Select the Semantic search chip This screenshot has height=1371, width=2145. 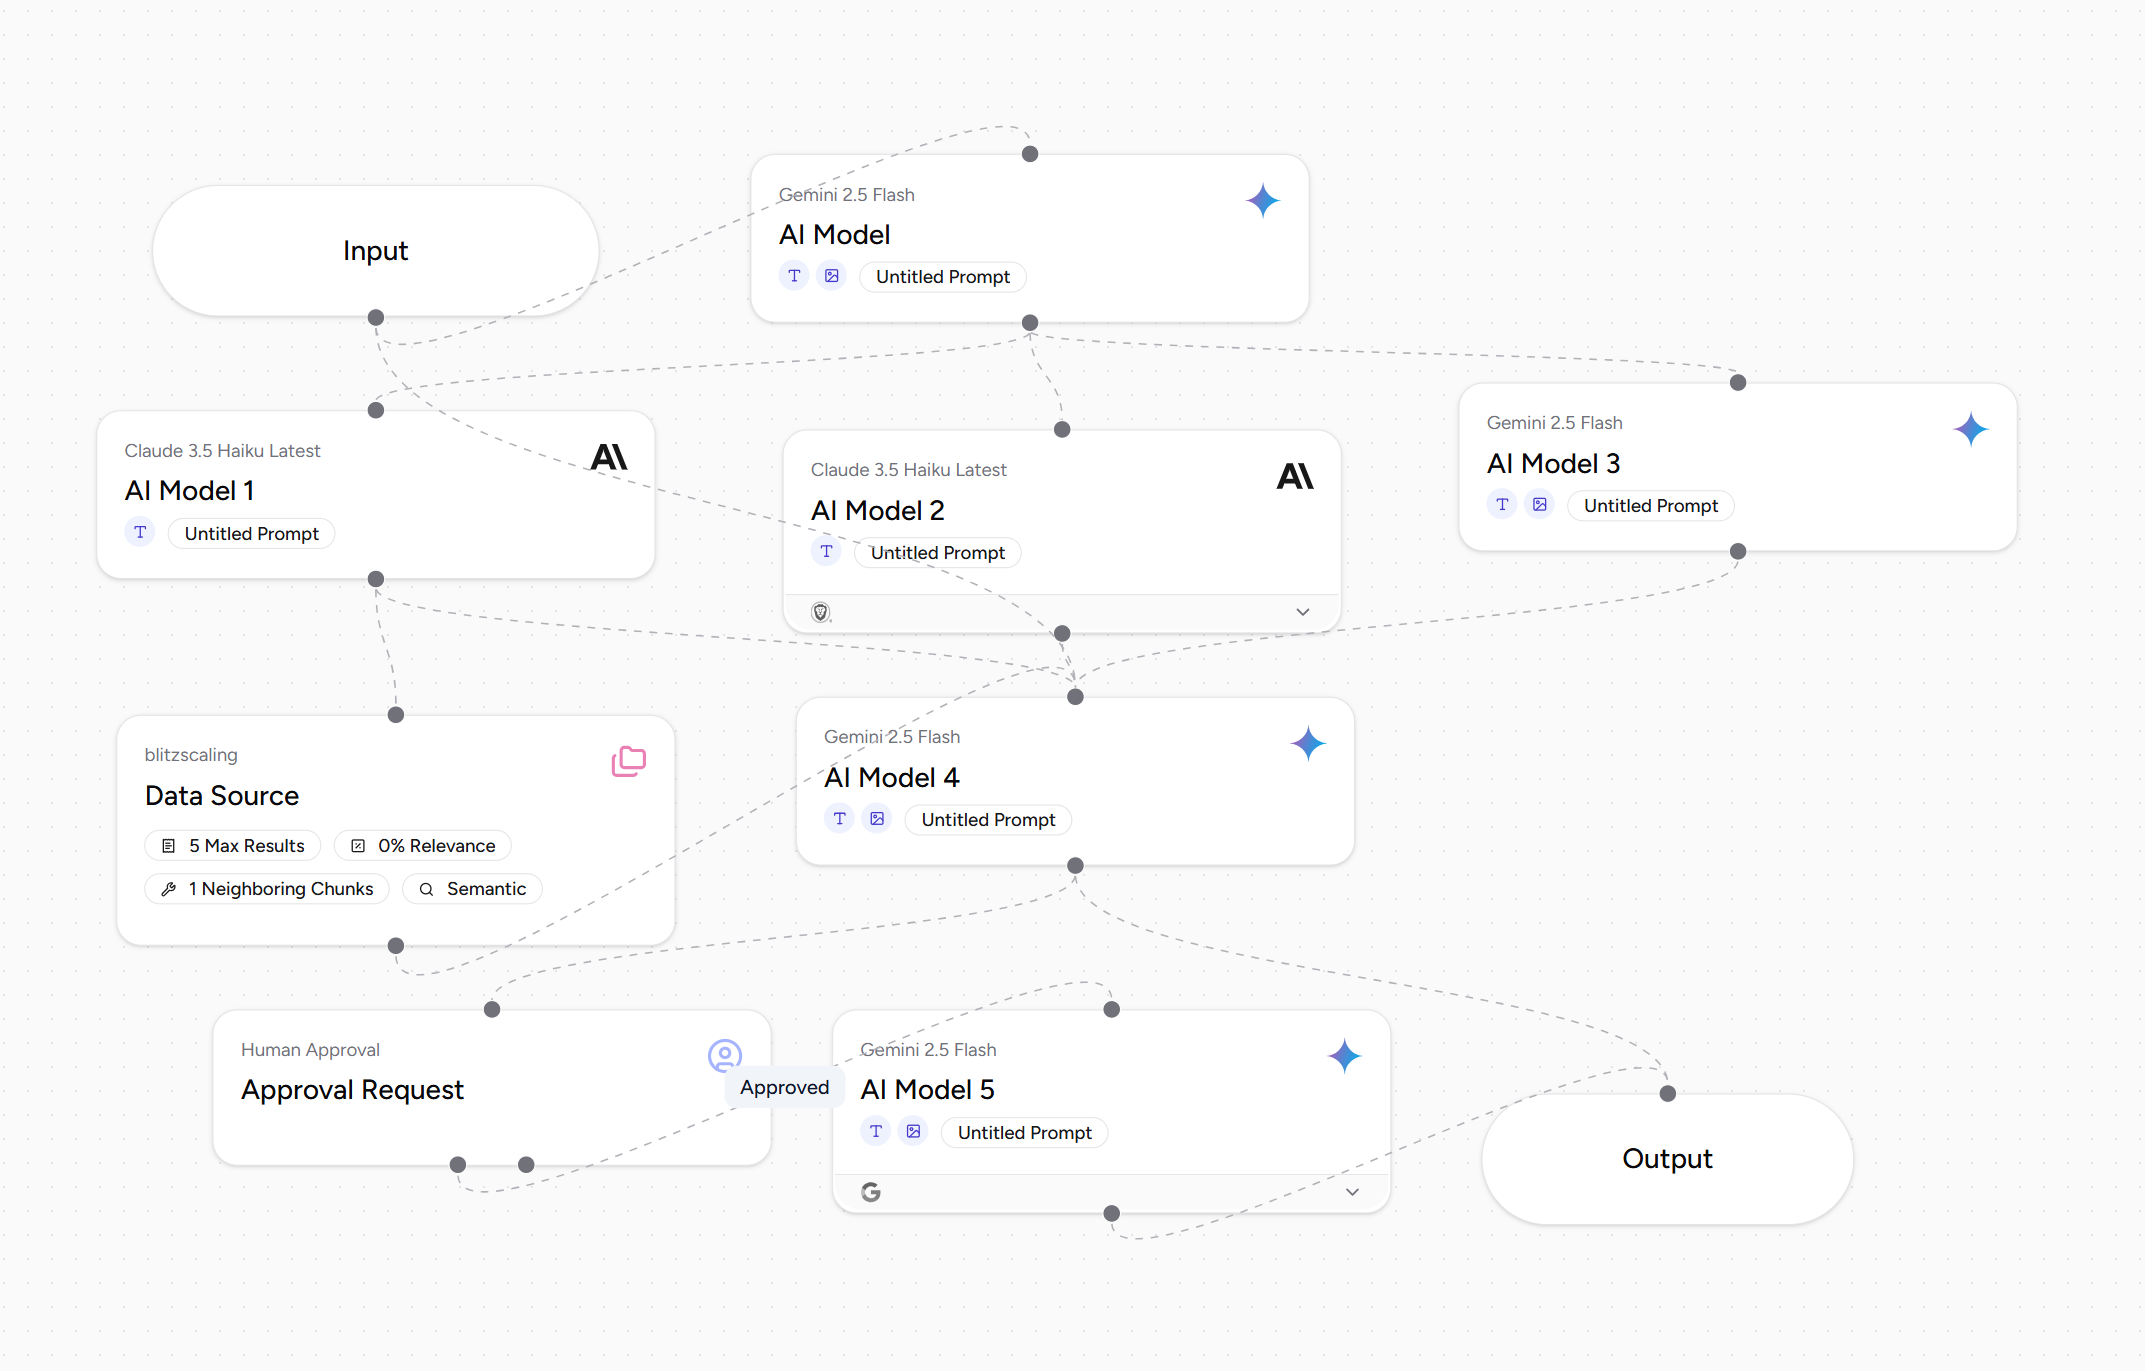pos(472,889)
